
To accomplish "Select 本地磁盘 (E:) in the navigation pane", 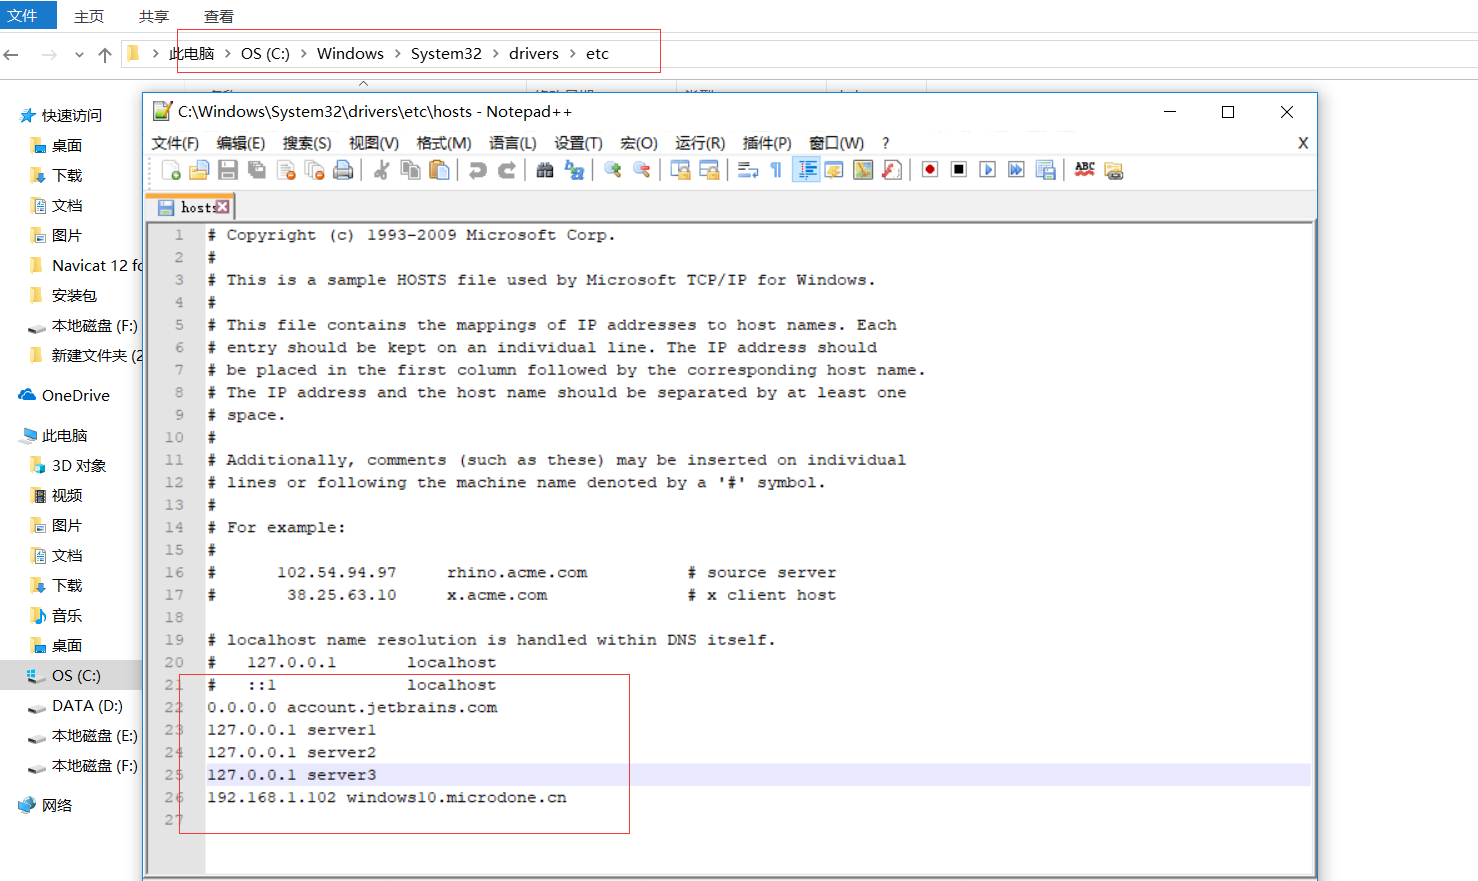I will (x=95, y=735).
